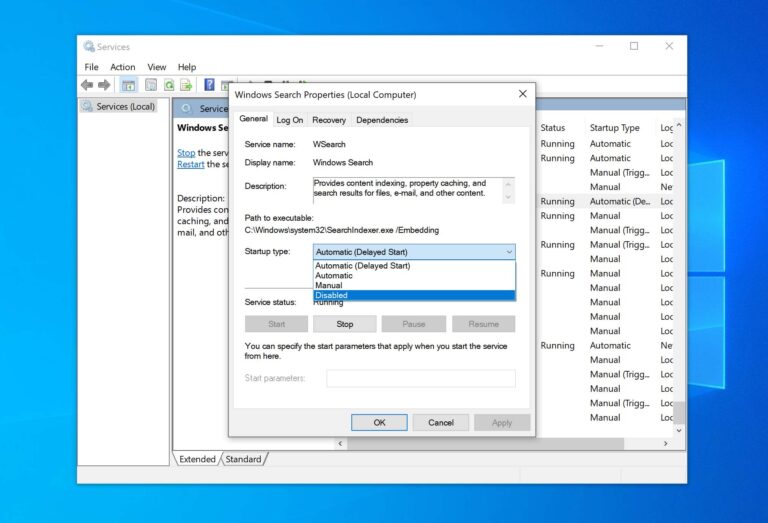Click the Restart the service link
The image size is (768, 523).
pyautogui.click(x=191, y=164)
